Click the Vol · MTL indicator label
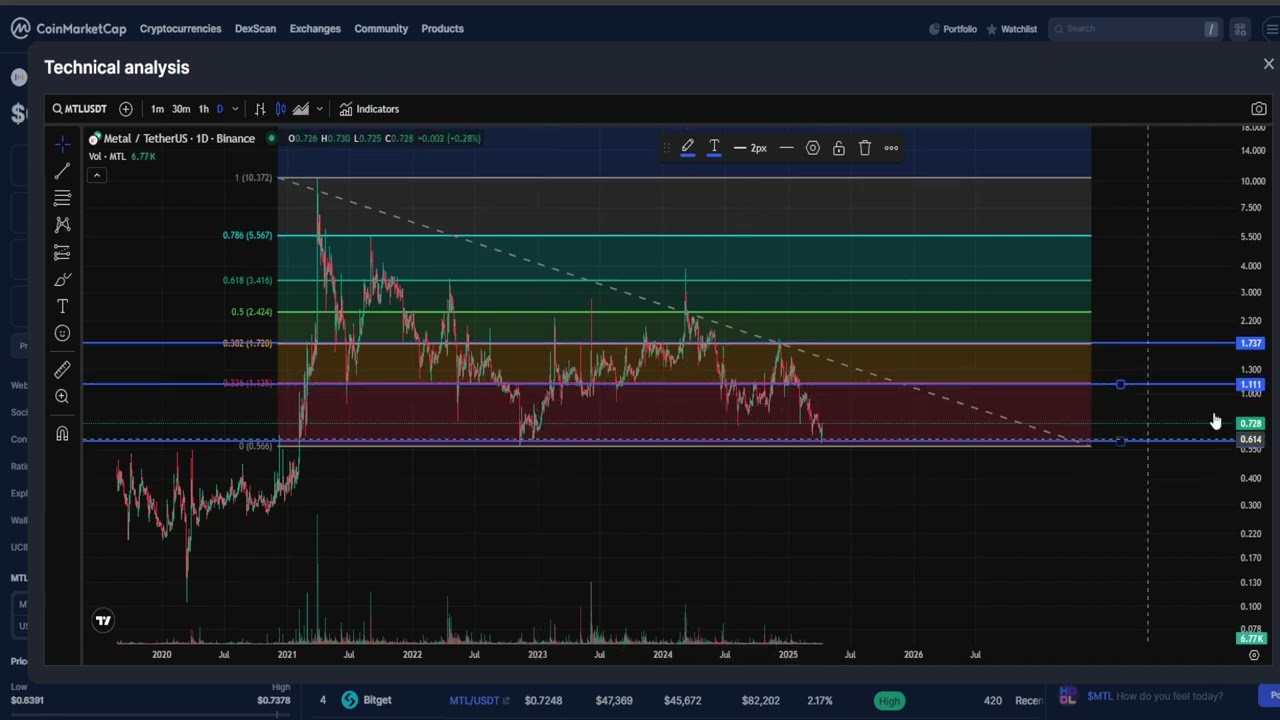Viewport: 1280px width, 720px height. click(107, 157)
